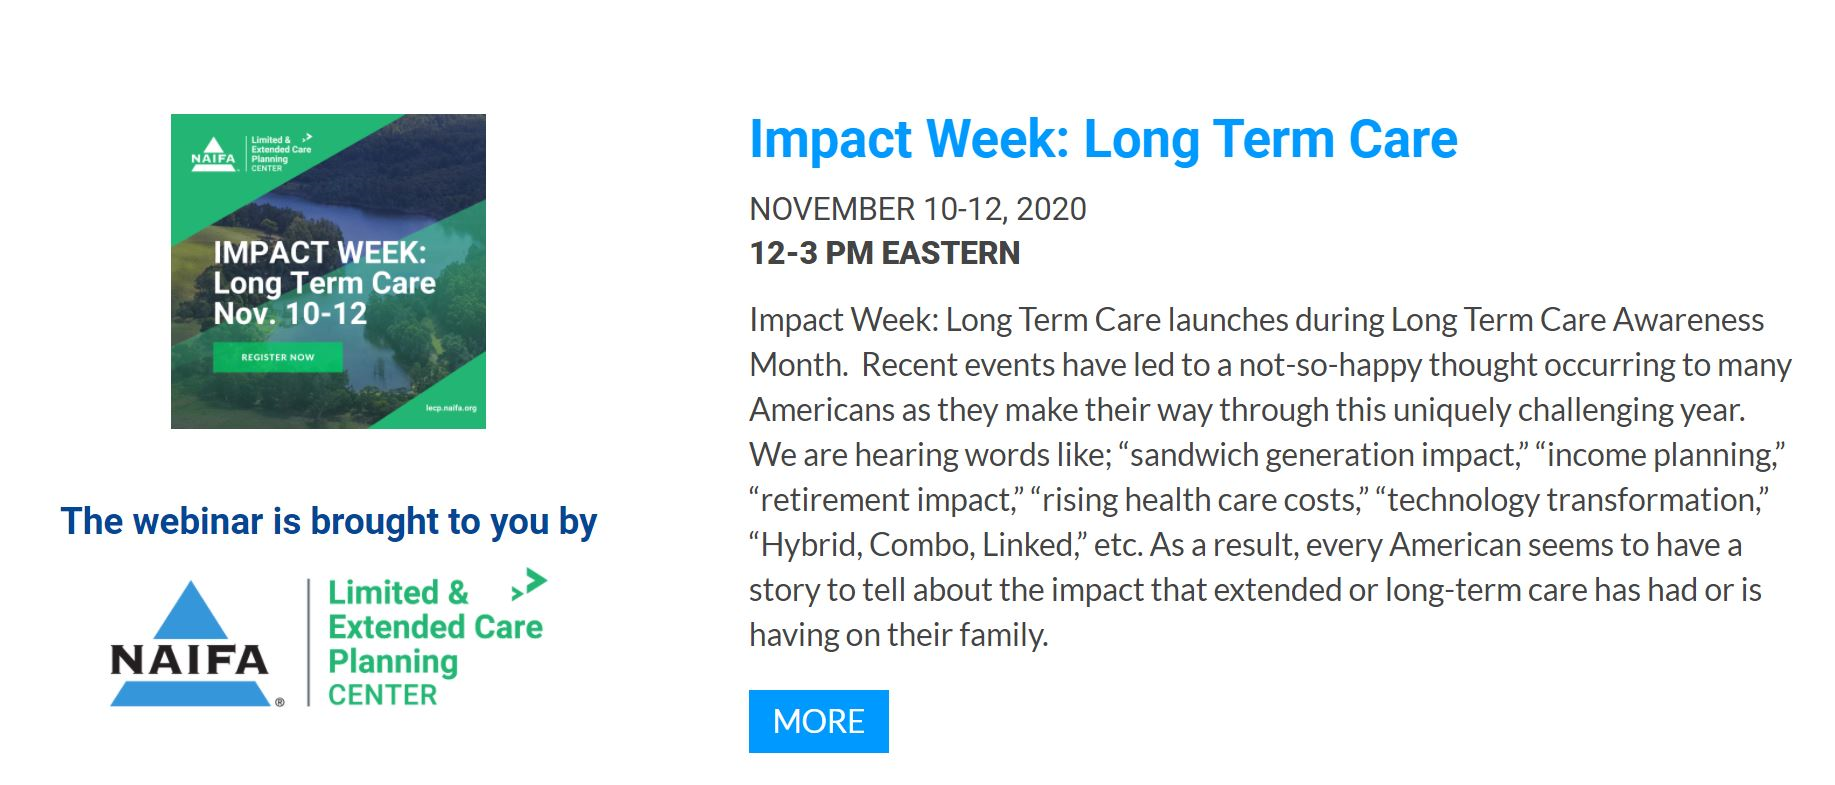Click the paragraph about Long Term Care Awareness Month

click(x=1270, y=477)
